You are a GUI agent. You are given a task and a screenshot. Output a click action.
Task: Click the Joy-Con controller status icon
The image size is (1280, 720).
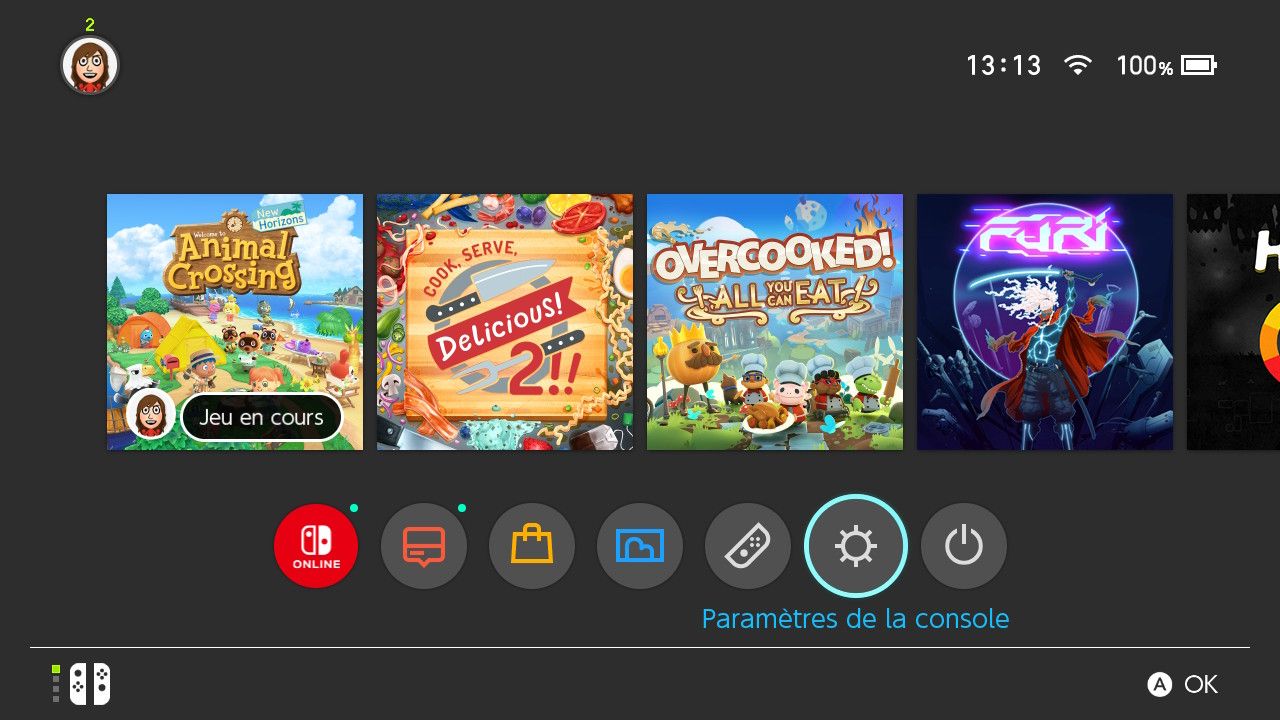click(81, 684)
